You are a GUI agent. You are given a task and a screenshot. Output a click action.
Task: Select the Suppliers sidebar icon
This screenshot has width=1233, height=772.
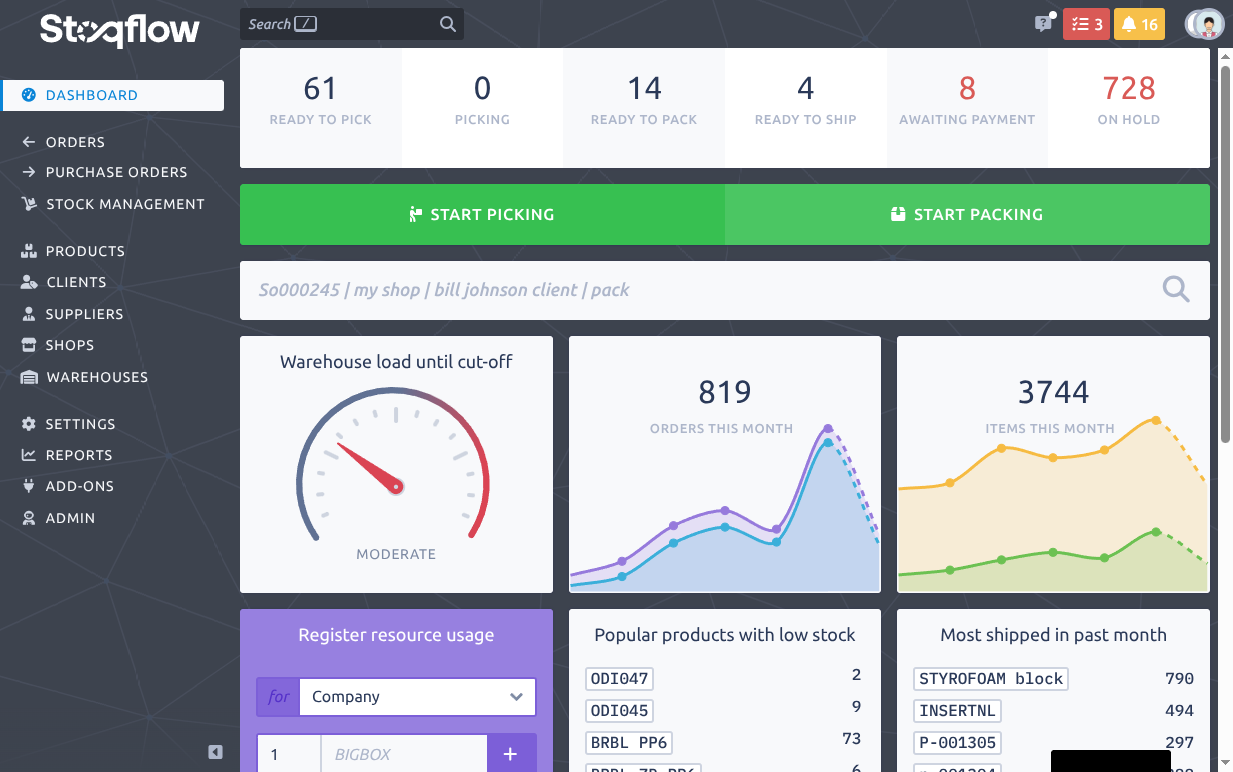30,314
